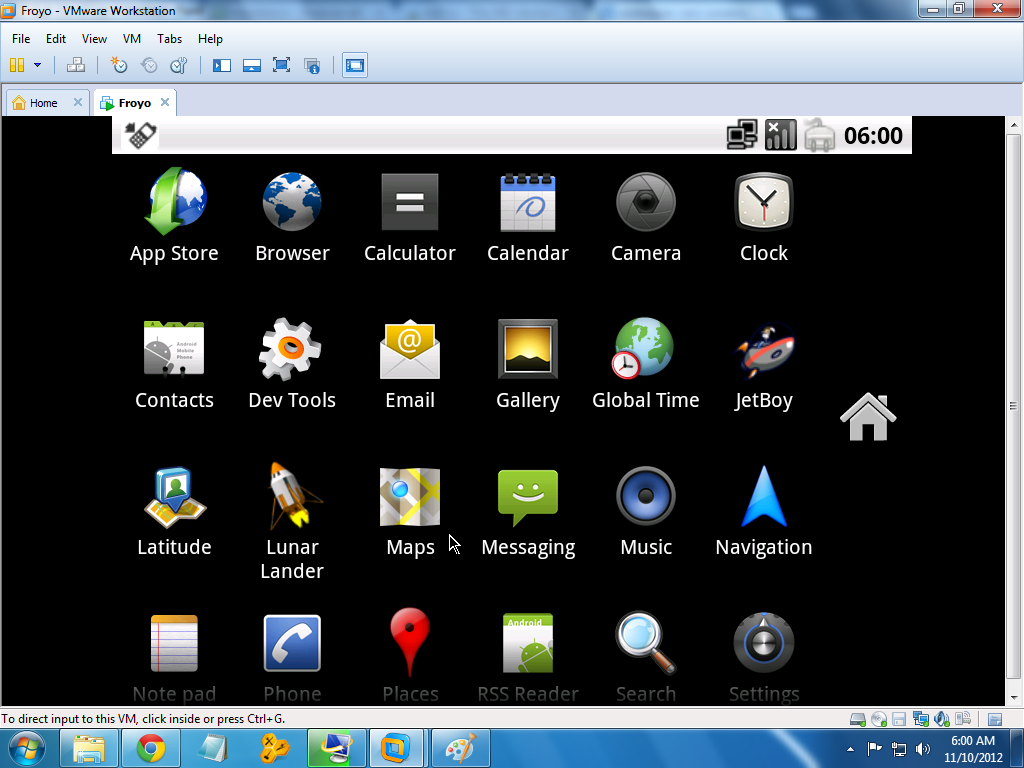Open the Windows Start menu

click(x=27, y=748)
